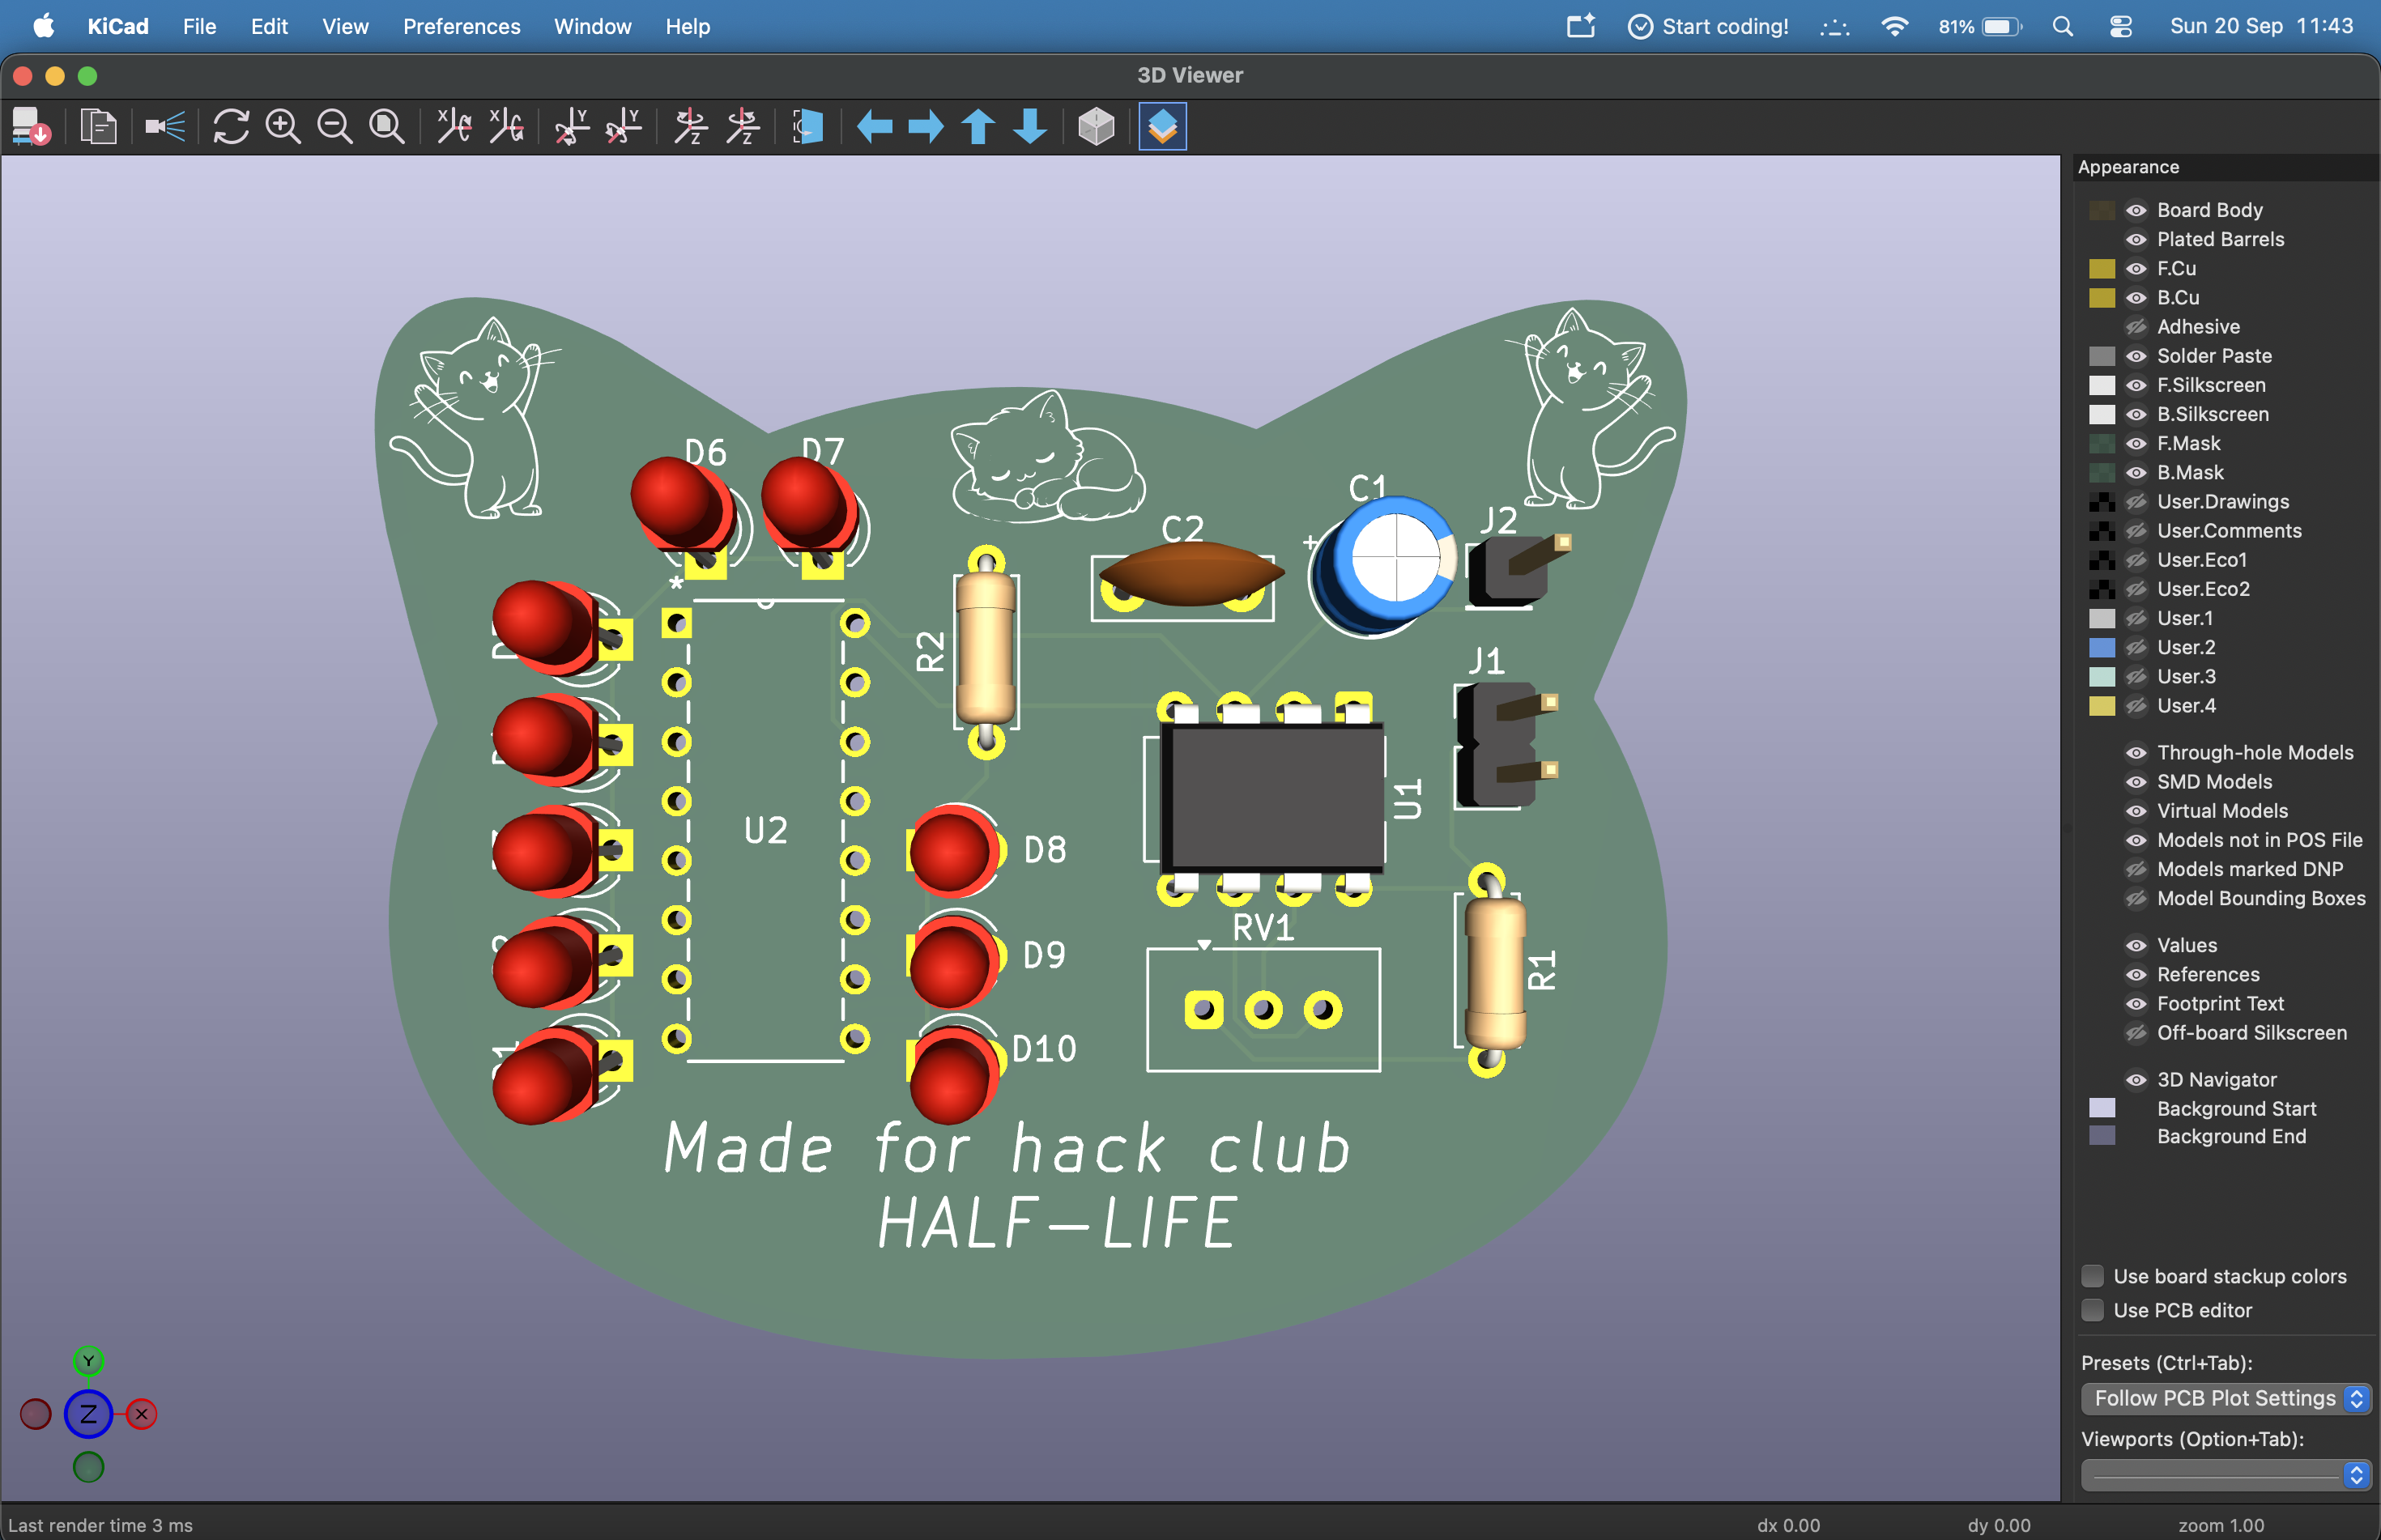The image size is (2381, 1540).
Task: Rotate X counterclockwise toolbar icon
Action: tap(507, 127)
